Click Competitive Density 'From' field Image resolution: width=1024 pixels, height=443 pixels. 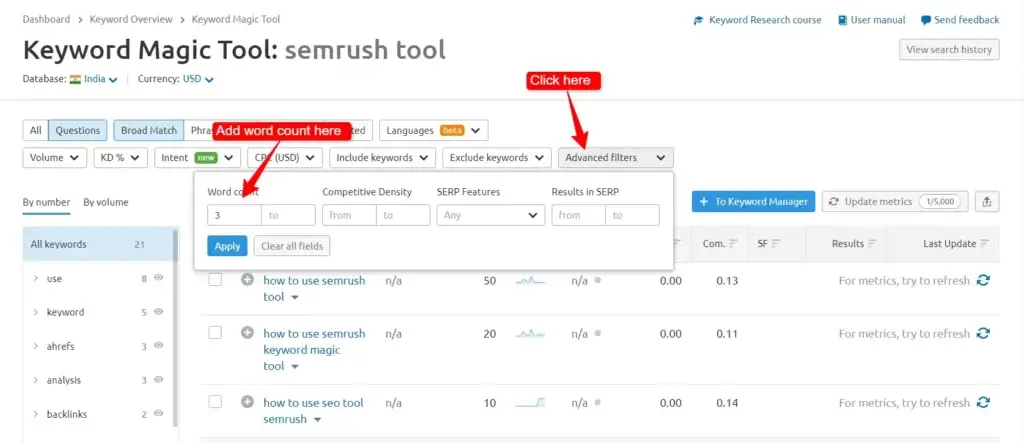[349, 215]
